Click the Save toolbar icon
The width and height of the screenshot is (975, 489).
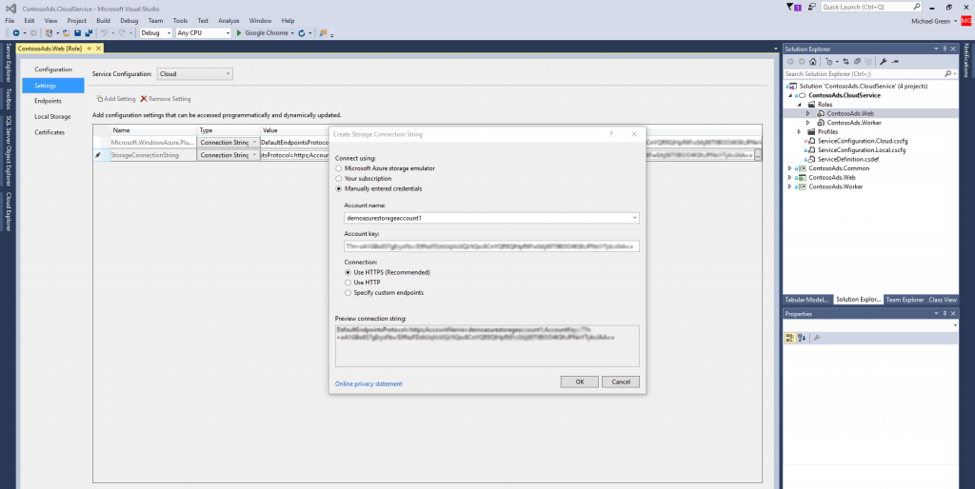[77, 33]
